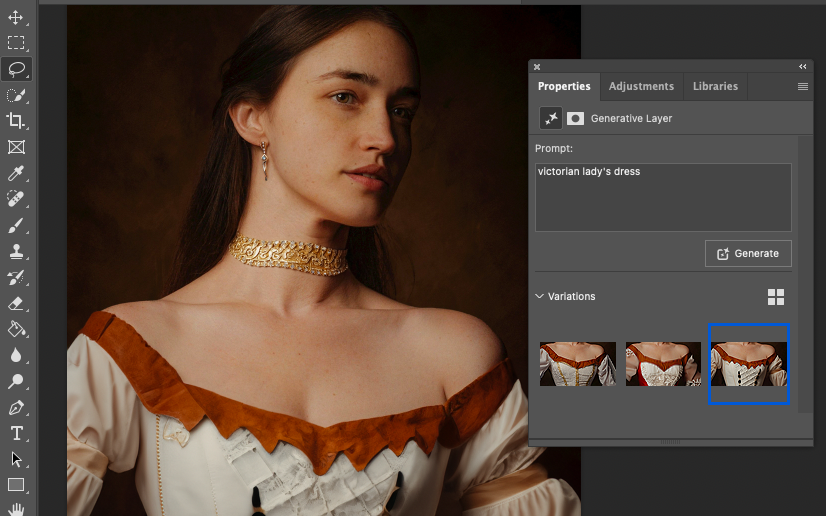Image resolution: width=826 pixels, height=516 pixels.
Task: Activate the Horizontal Type tool
Action: point(16,433)
